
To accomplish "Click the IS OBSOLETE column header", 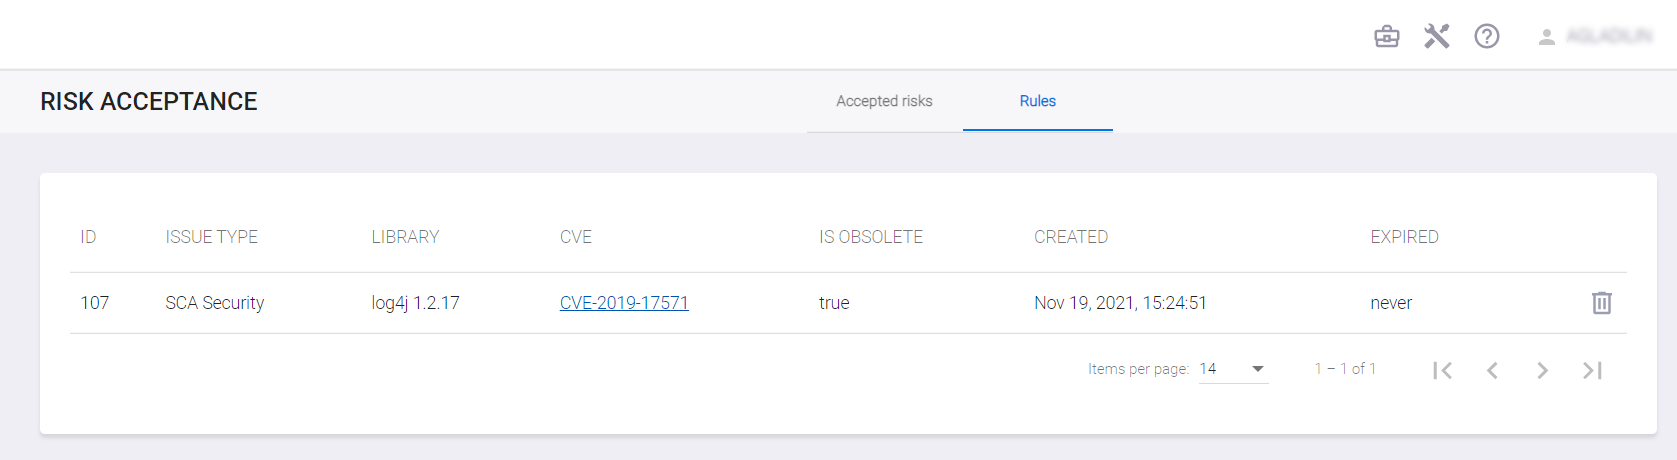I will point(870,237).
